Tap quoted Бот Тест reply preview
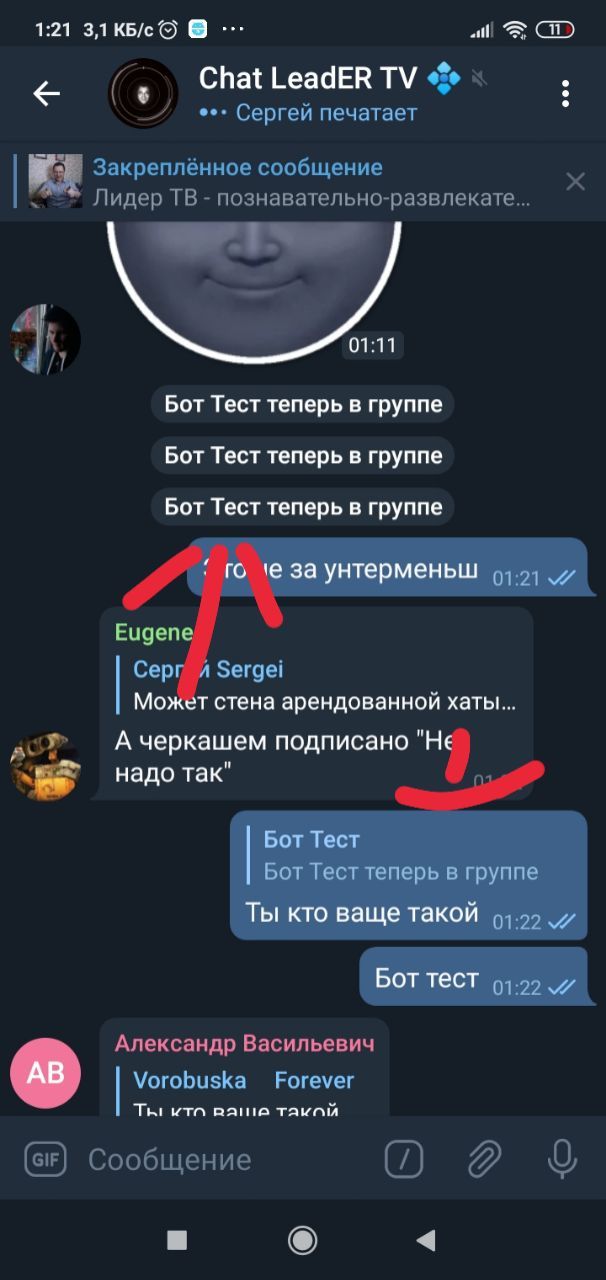Image resolution: width=606 pixels, height=1280 pixels. [x=410, y=856]
